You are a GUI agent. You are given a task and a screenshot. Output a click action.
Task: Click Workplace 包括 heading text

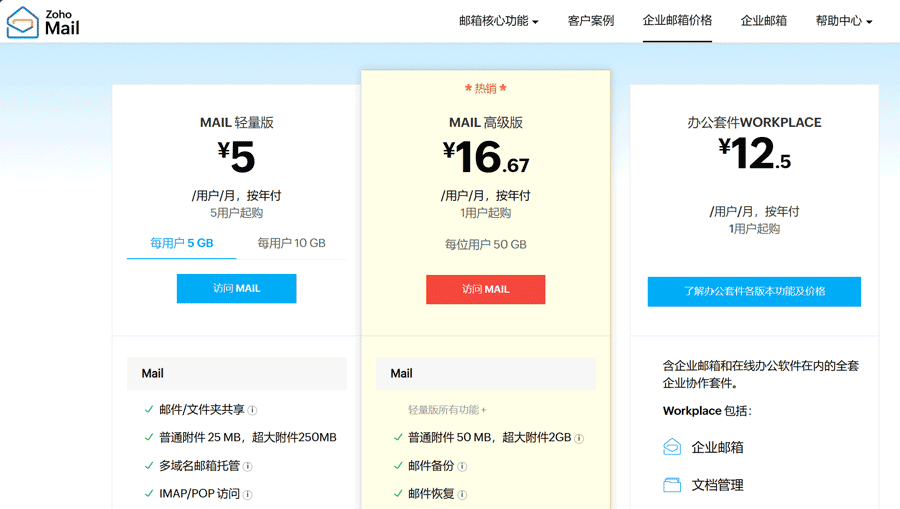[x=707, y=411]
